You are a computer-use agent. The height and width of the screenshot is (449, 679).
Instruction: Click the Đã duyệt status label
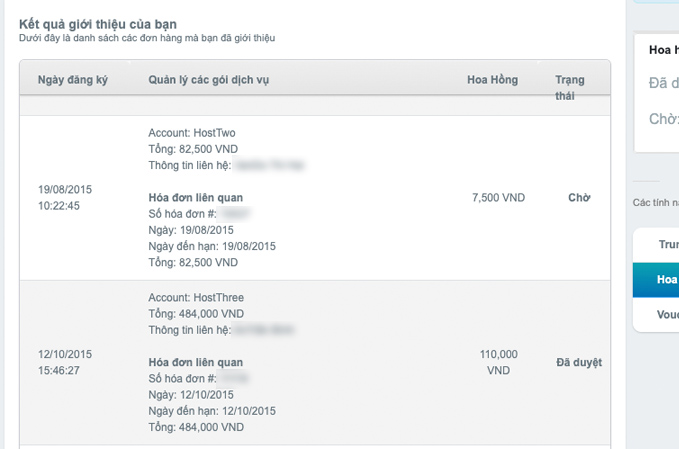pos(579,362)
